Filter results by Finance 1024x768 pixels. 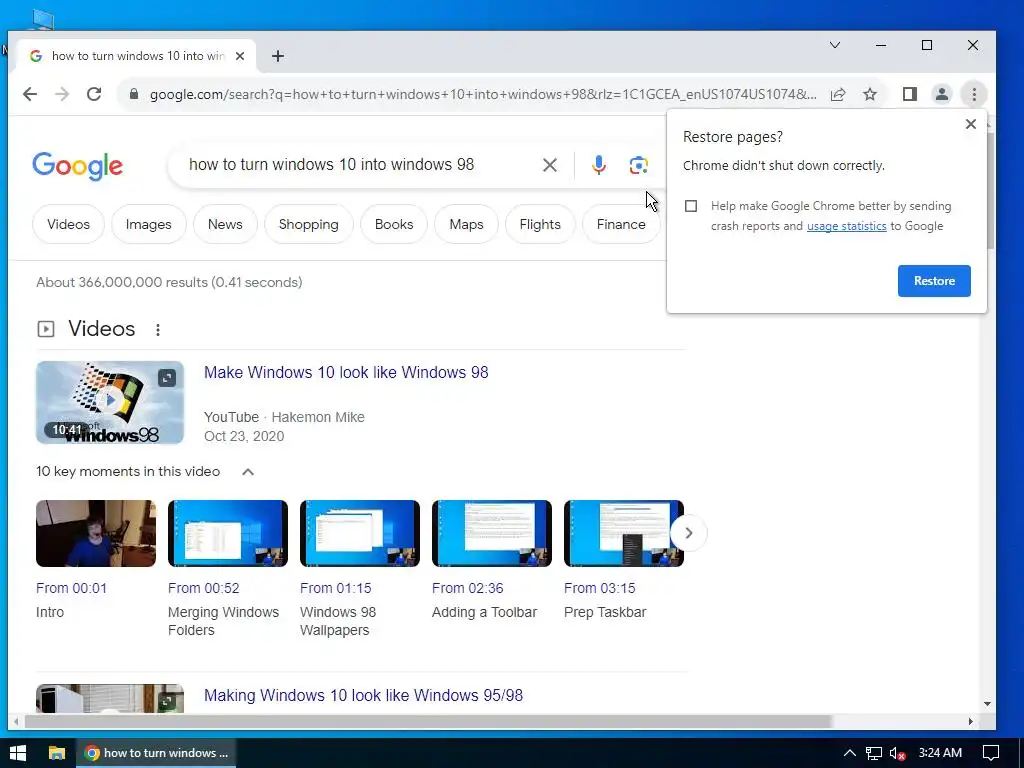coord(621,224)
